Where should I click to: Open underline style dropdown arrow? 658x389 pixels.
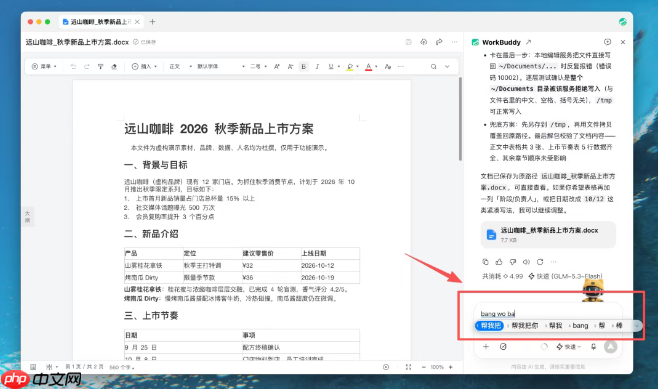[x=339, y=66]
